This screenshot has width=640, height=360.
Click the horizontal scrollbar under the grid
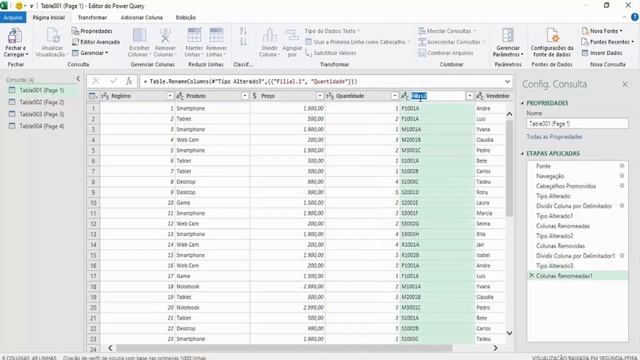click(x=284, y=348)
